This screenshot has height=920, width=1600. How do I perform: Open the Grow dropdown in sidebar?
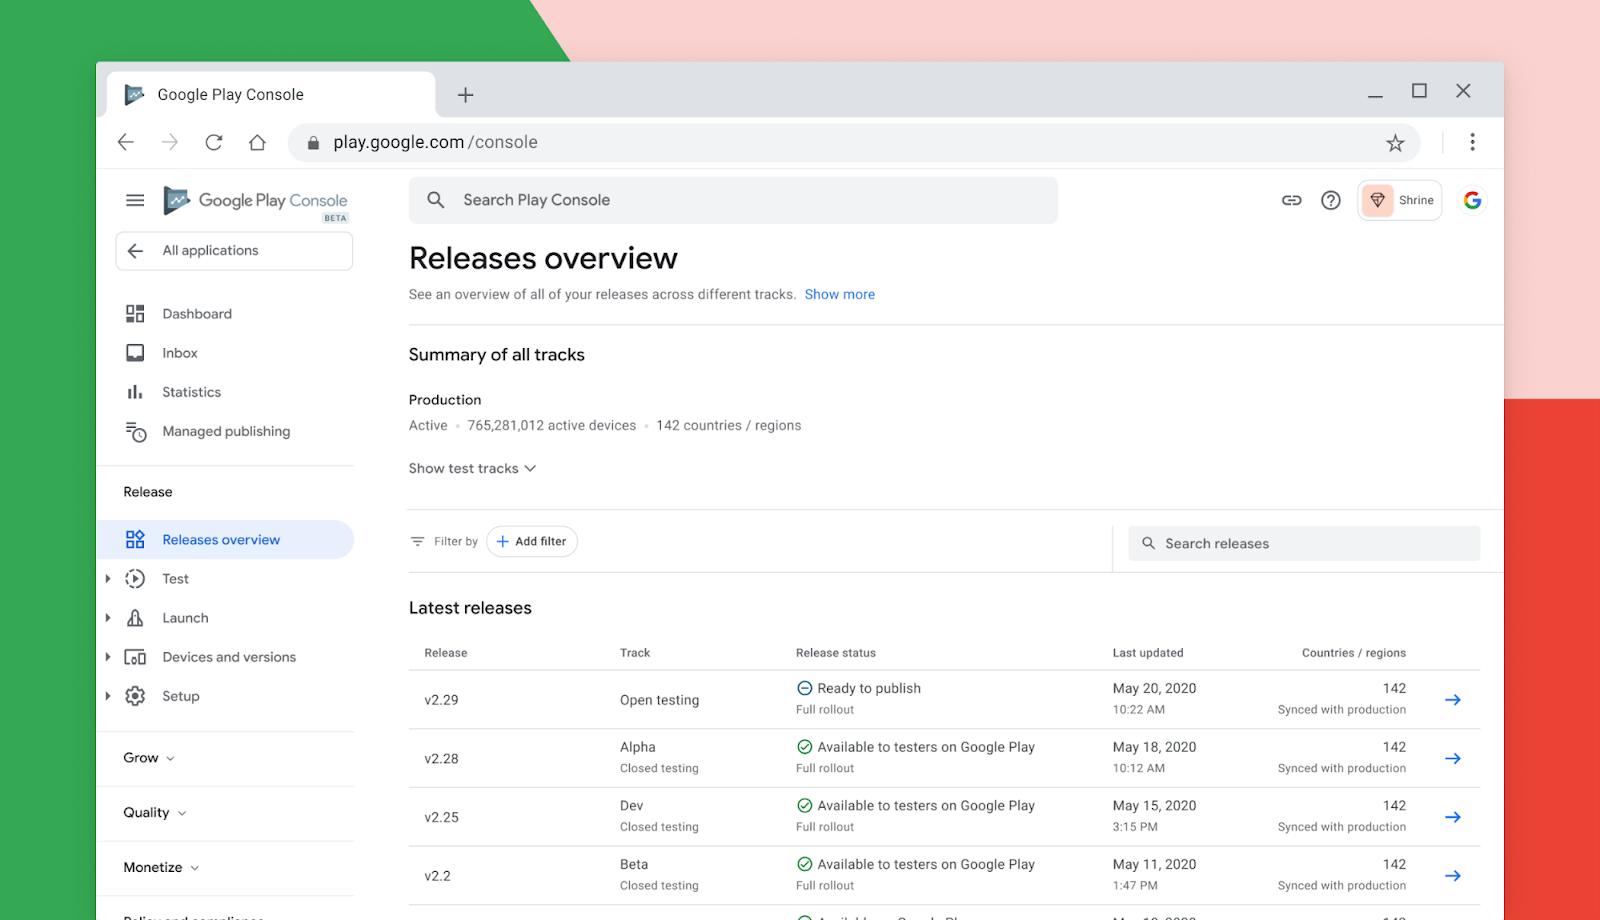(x=146, y=758)
